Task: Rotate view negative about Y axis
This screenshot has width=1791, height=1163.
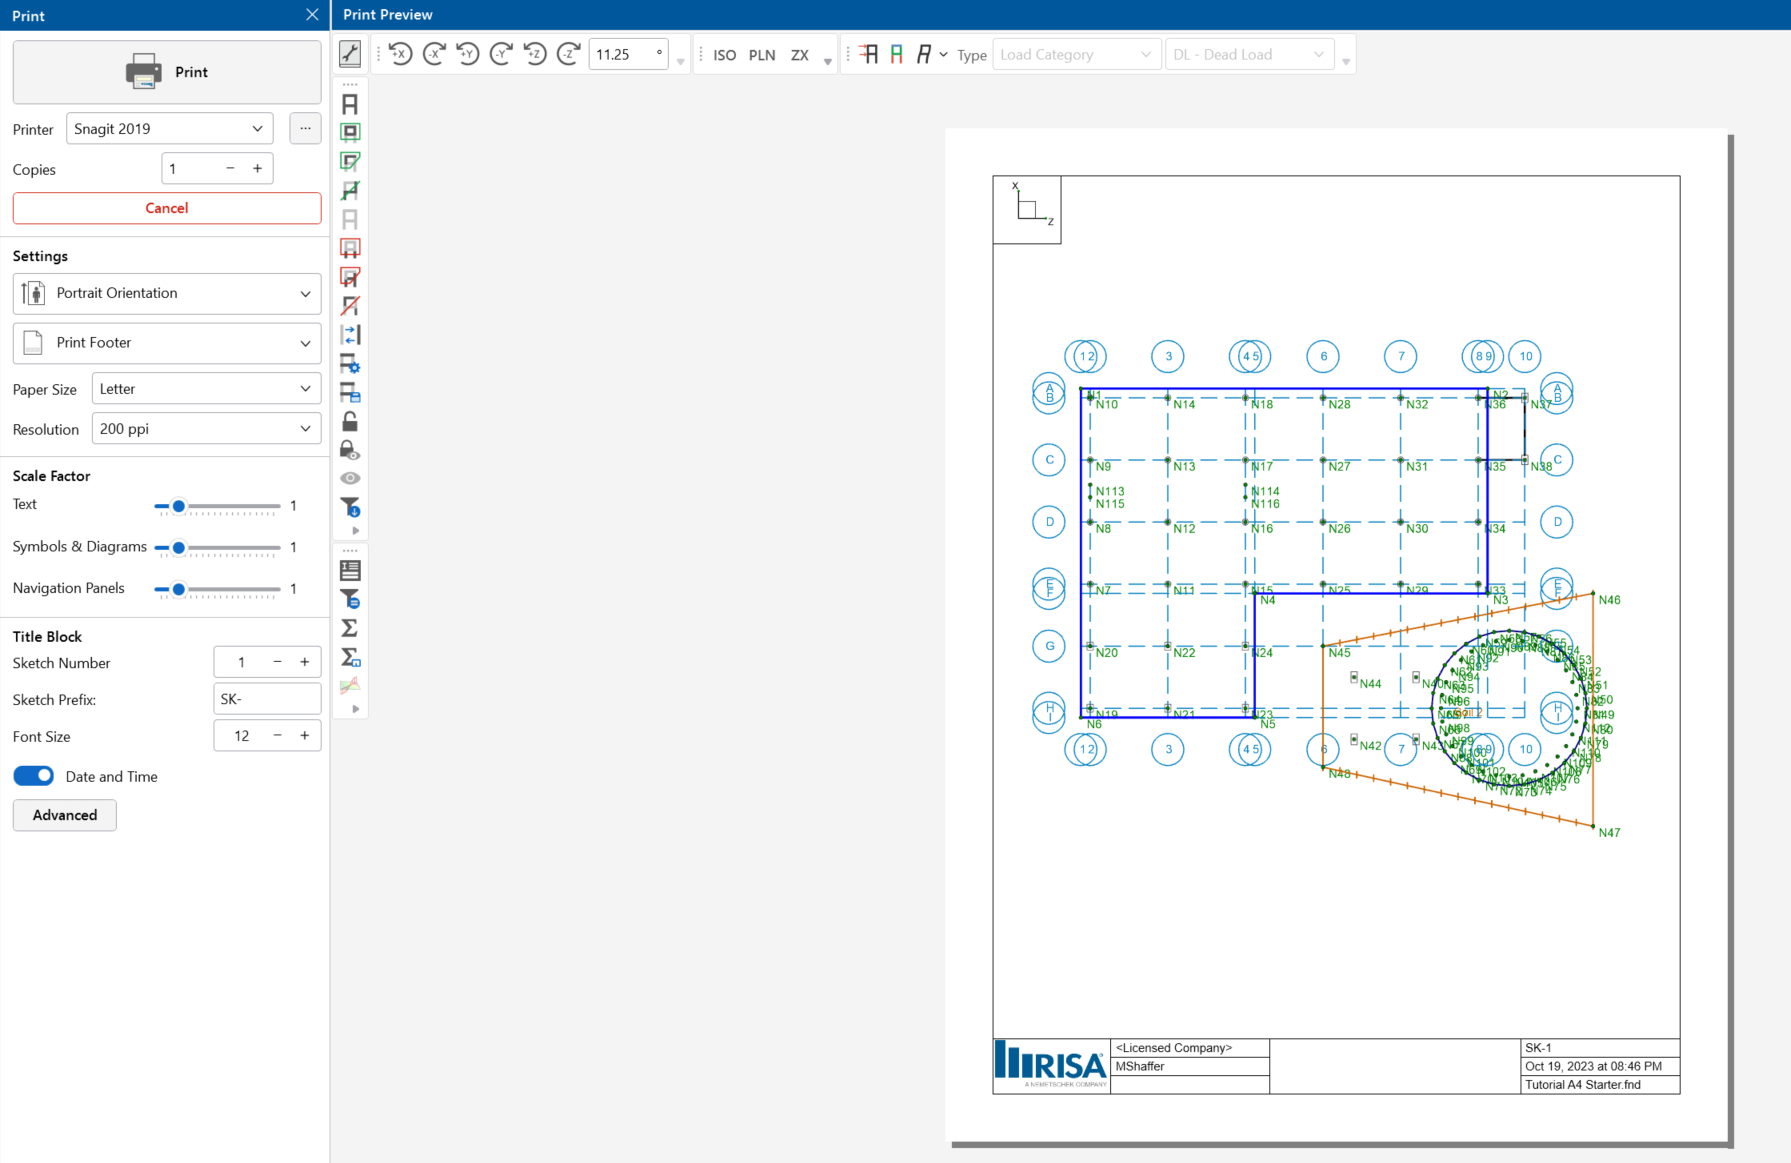Action: (501, 54)
